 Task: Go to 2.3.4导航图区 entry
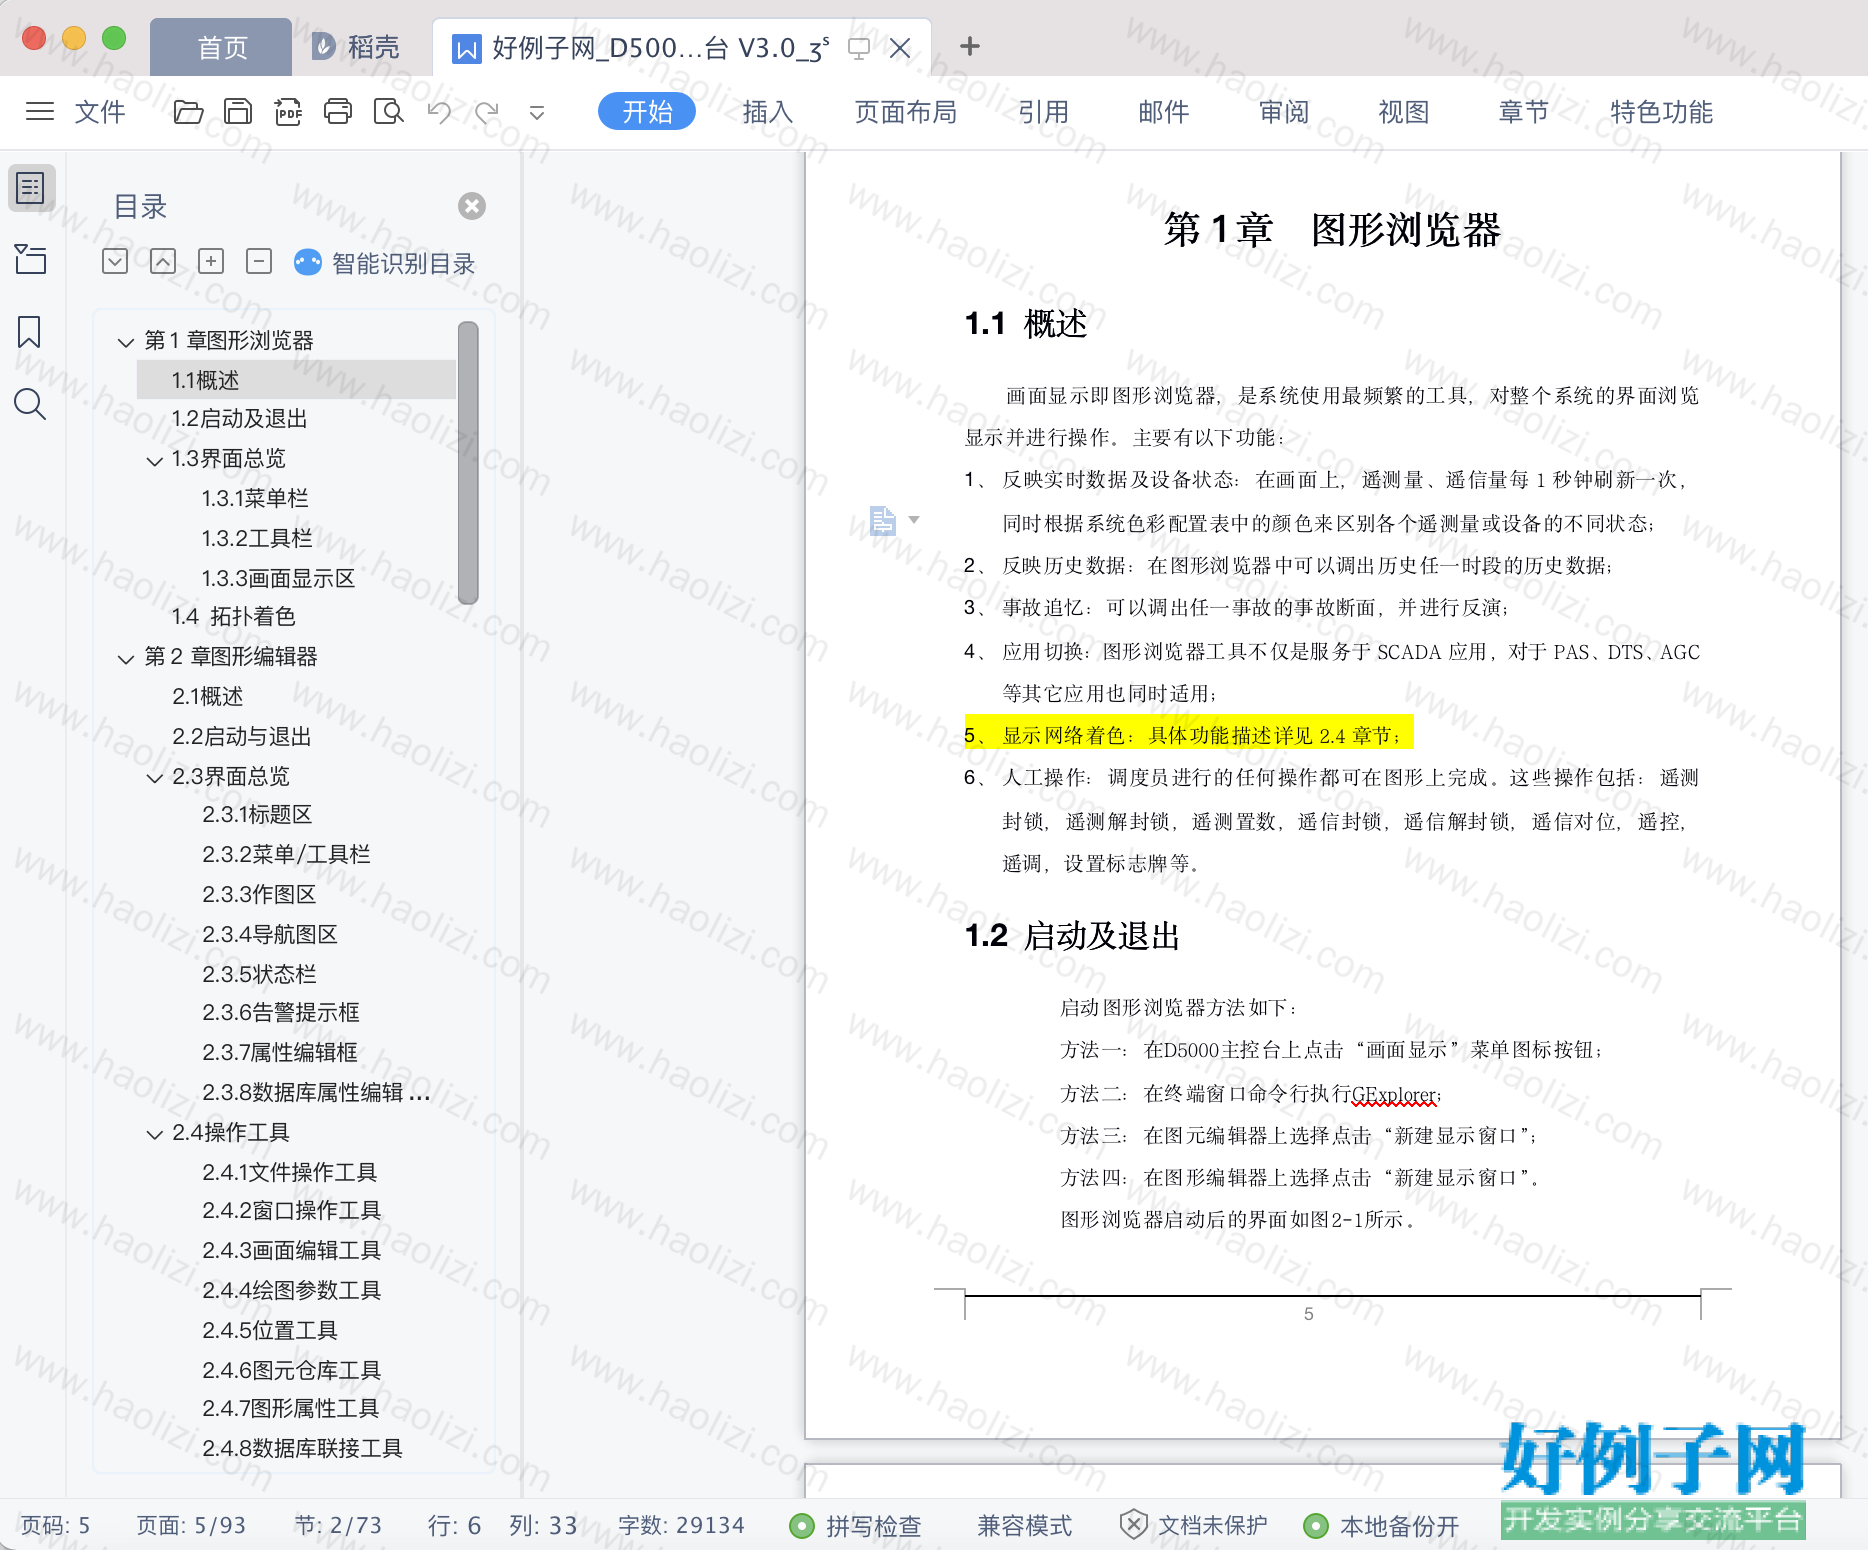[x=270, y=934]
